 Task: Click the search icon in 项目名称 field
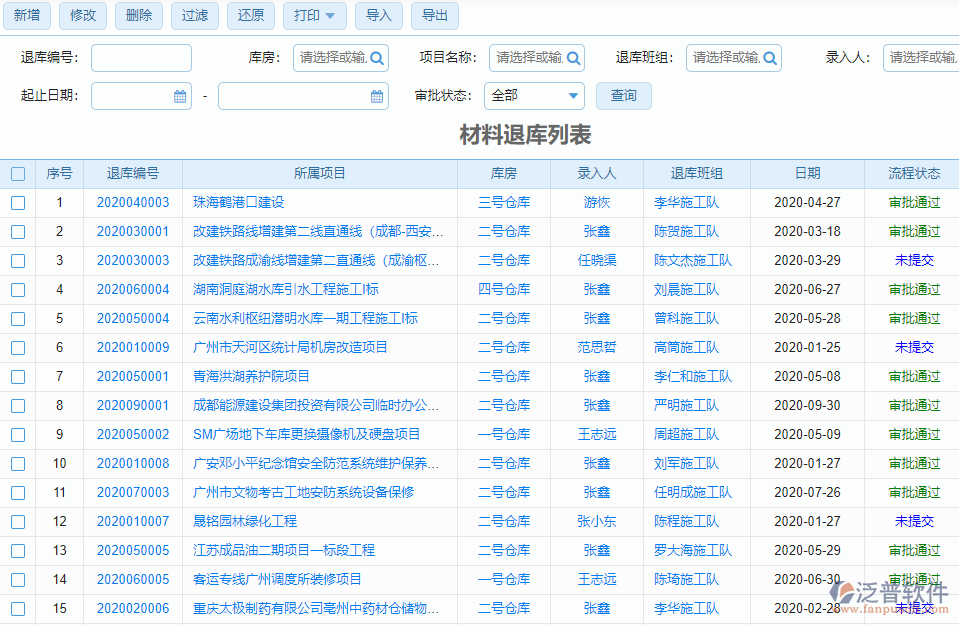[573, 58]
